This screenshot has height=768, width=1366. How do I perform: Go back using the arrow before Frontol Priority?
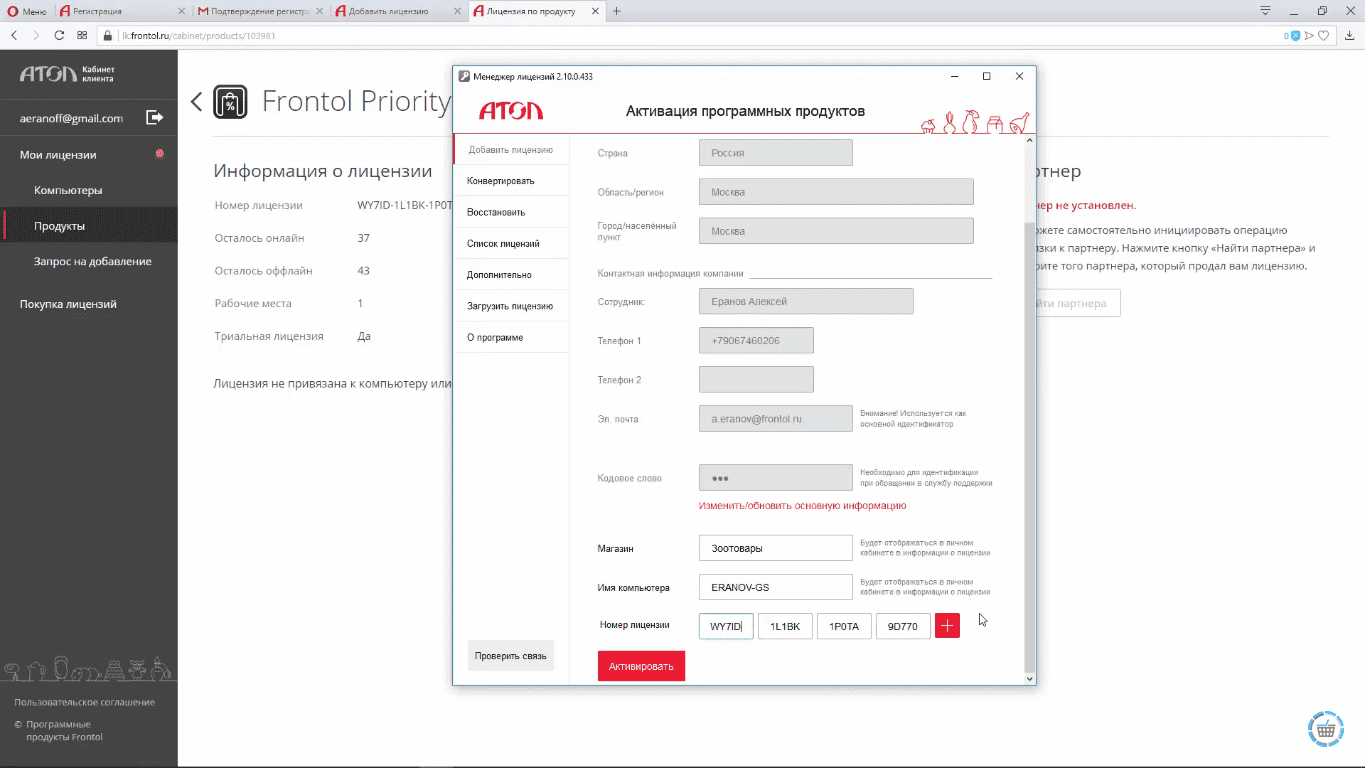point(196,101)
